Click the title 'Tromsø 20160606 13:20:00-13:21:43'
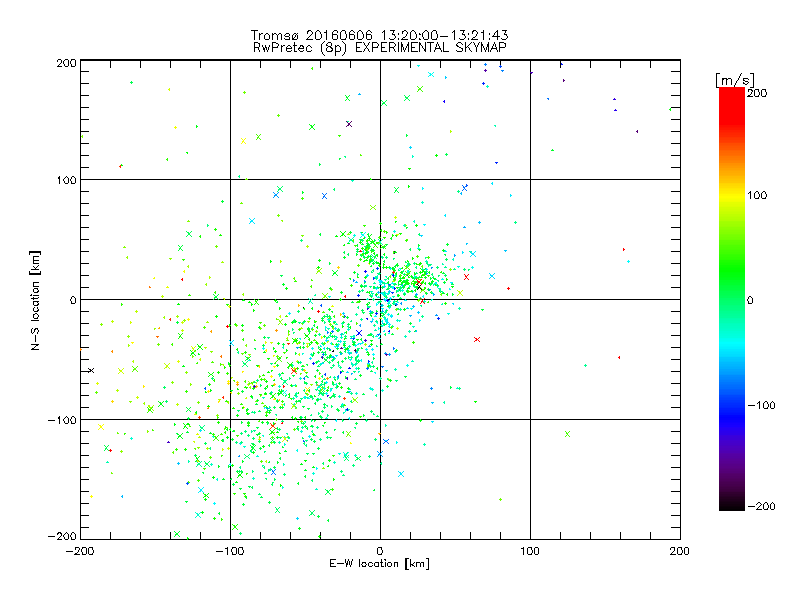The width and height of the screenshot is (800, 600). (x=379, y=35)
